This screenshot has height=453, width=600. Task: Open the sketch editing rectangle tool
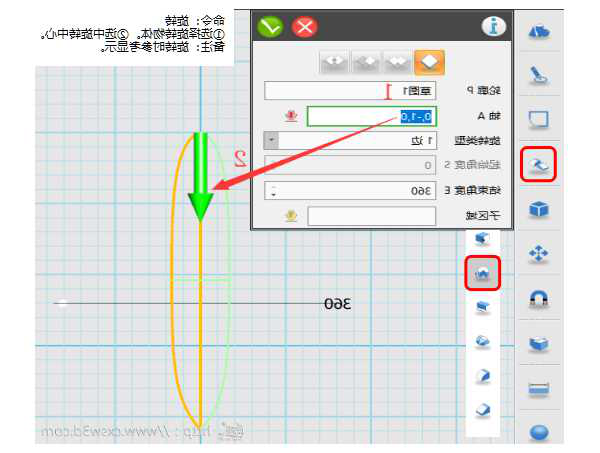(539, 119)
